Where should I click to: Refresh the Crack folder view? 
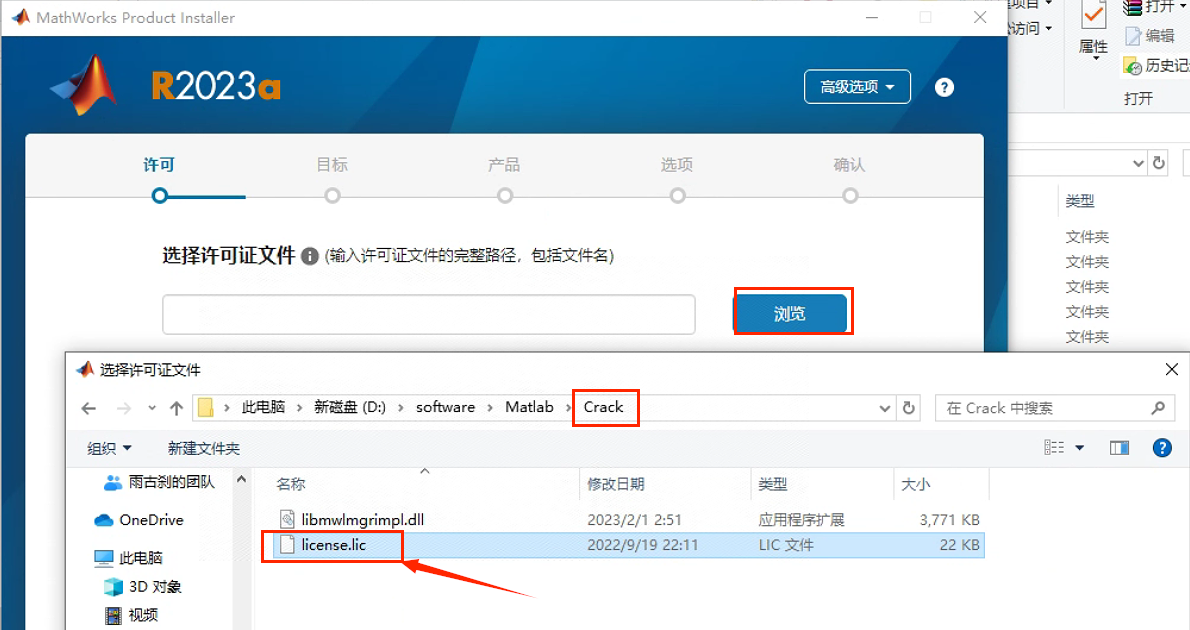tap(908, 408)
